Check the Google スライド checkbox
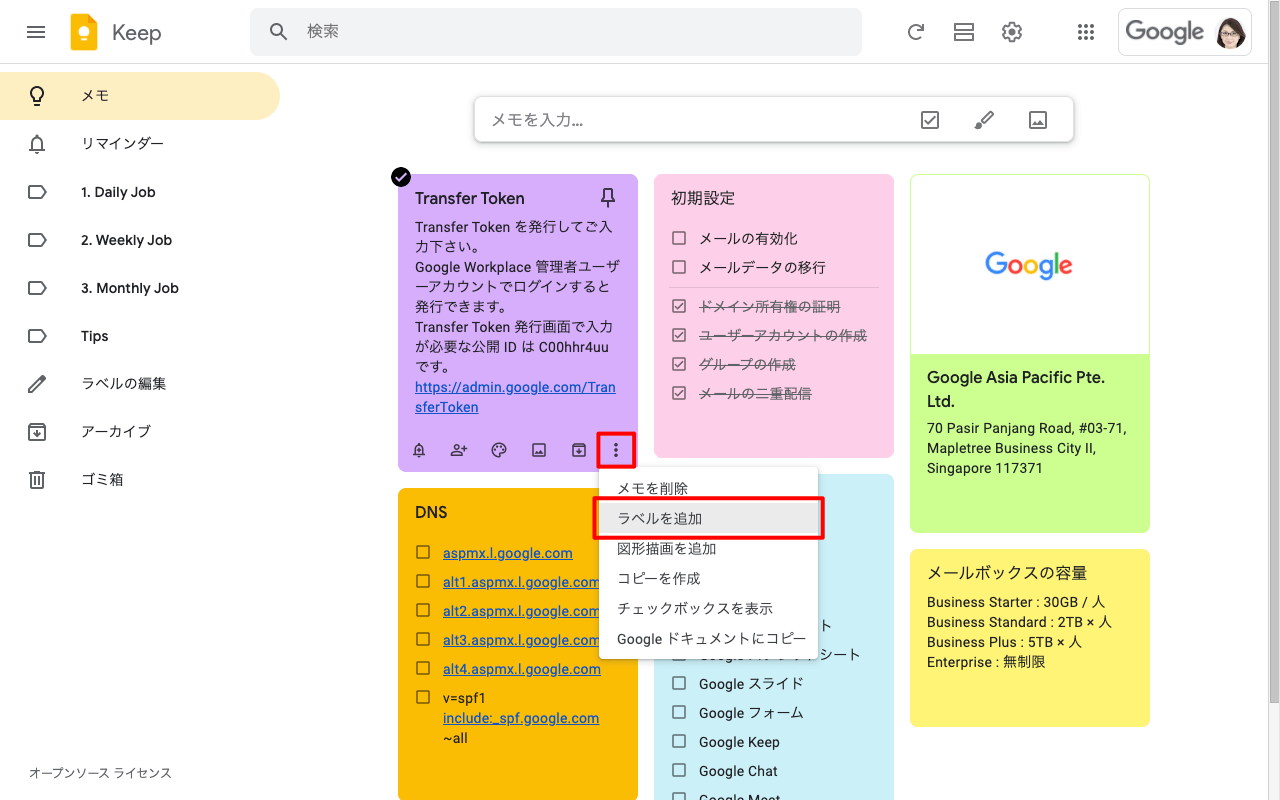Viewport: 1280px width, 800px height. (x=679, y=683)
